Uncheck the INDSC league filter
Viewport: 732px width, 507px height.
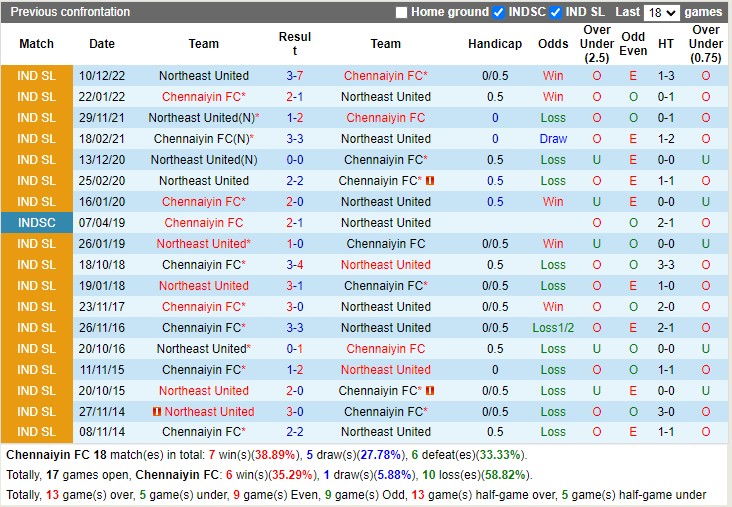tap(498, 13)
